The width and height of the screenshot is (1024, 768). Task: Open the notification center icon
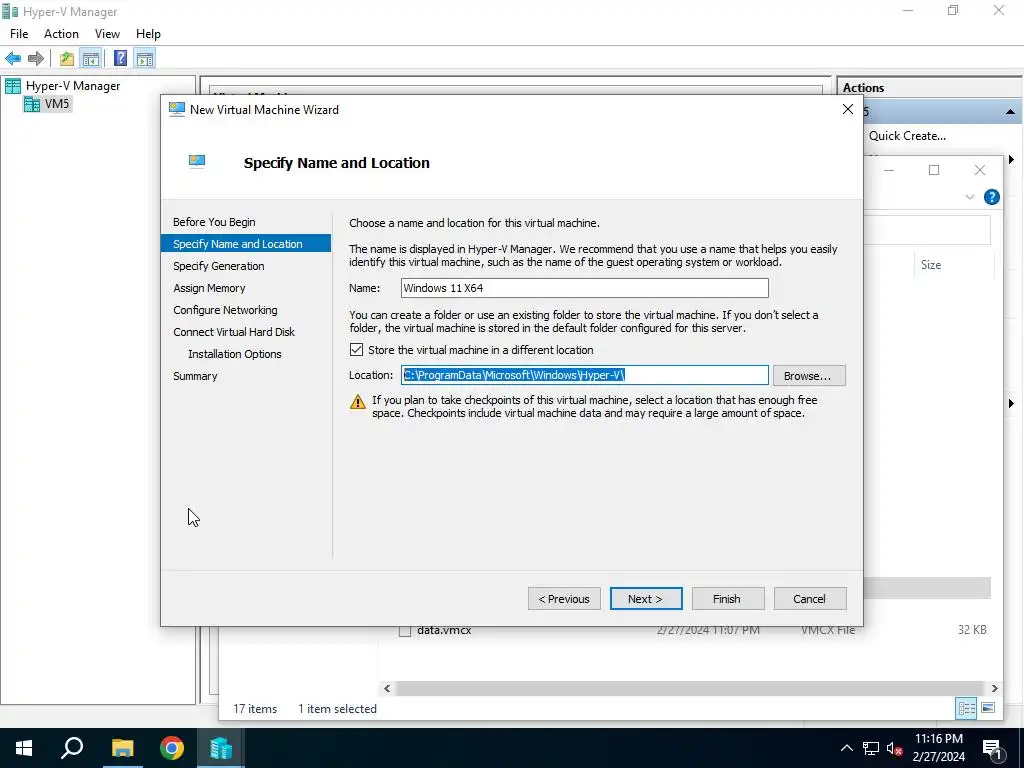coord(992,748)
